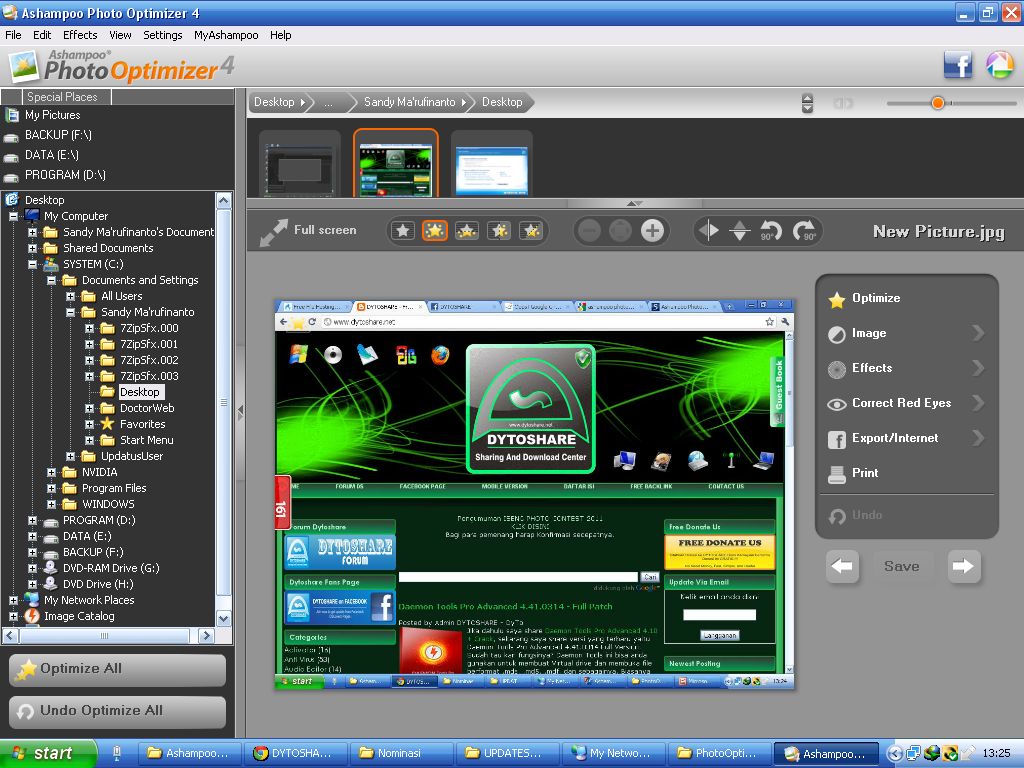This screenshot has width=1024, height=768.
Task: Set the third star rating
Action: coord(466,231)
